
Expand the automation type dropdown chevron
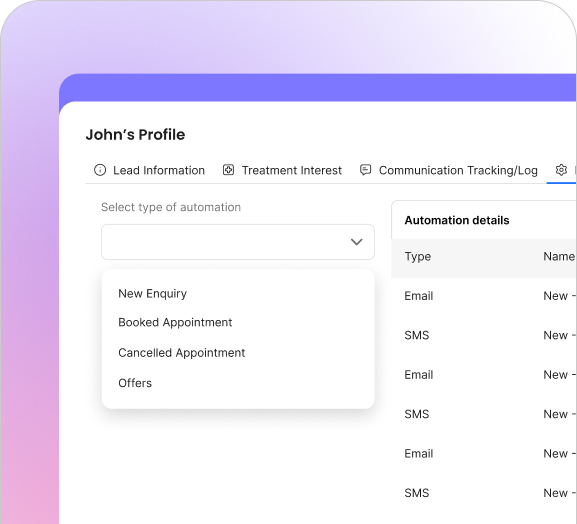(x=357, y=242)
